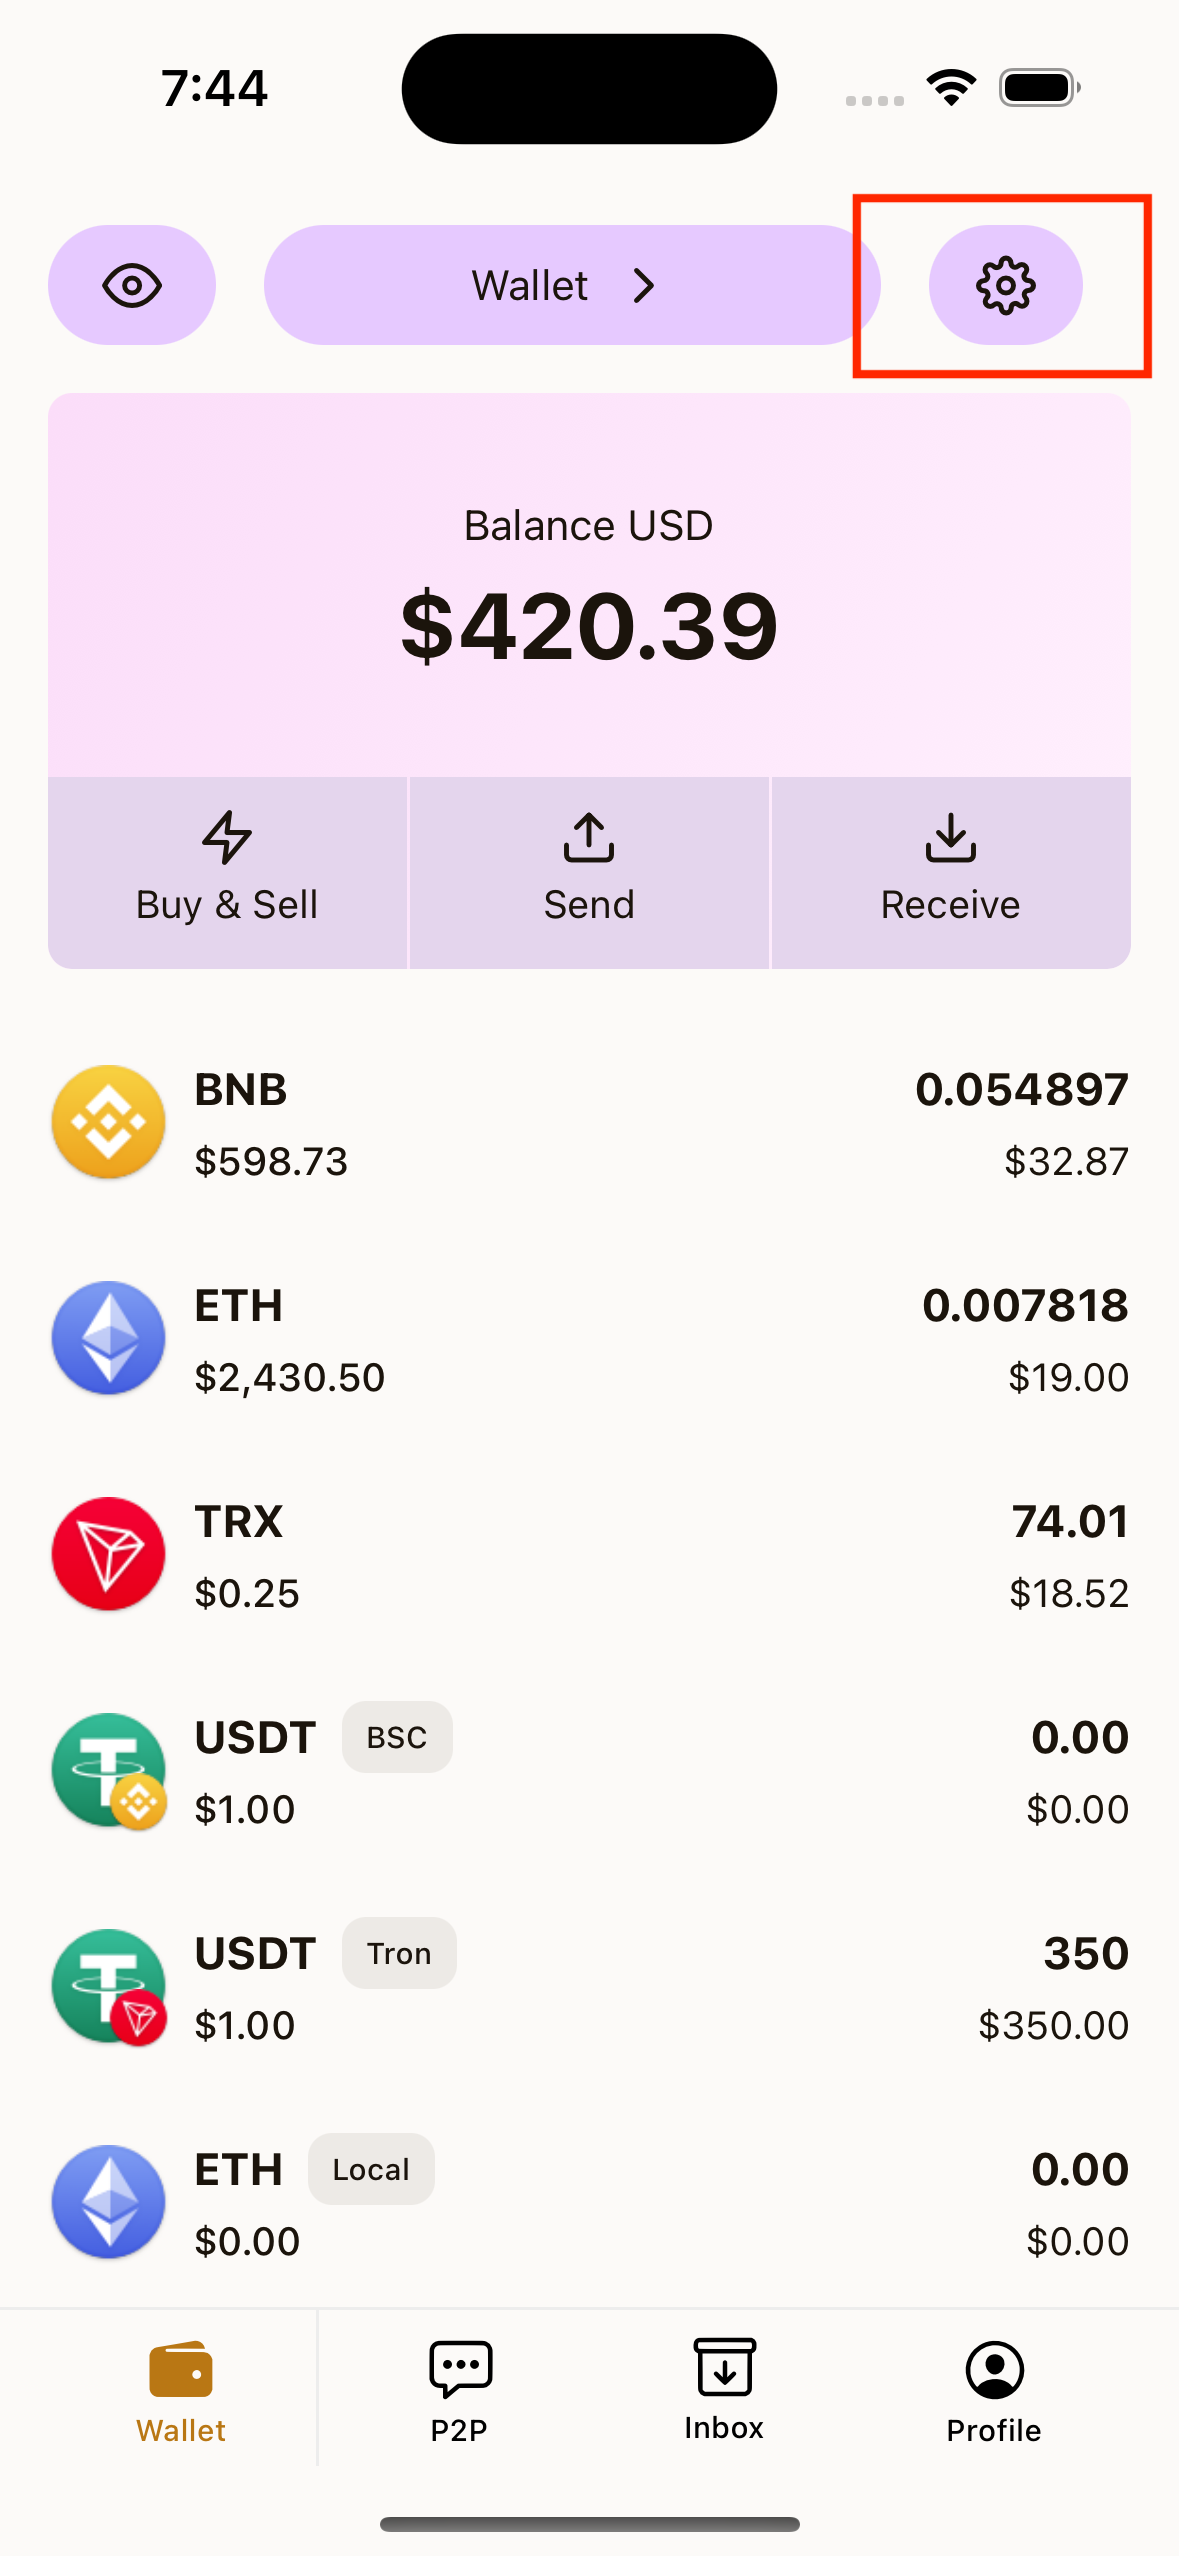Tap the $420.39 balance amount
This screenshot has height=2556, width=1179.
coord(589,627)
